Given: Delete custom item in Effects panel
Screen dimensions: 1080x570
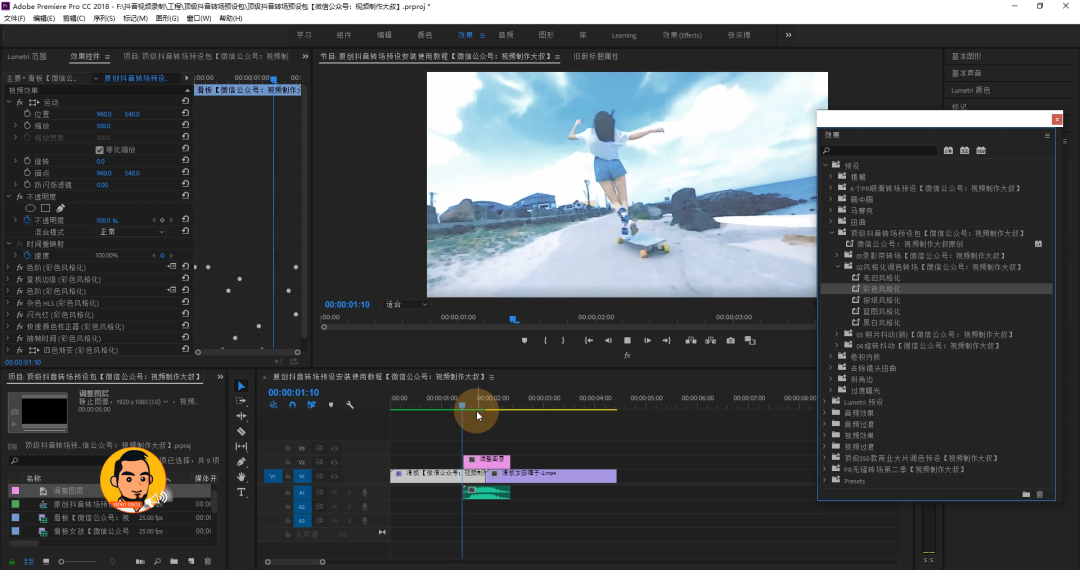Looking at the screenshot, I should point(1040,494).
